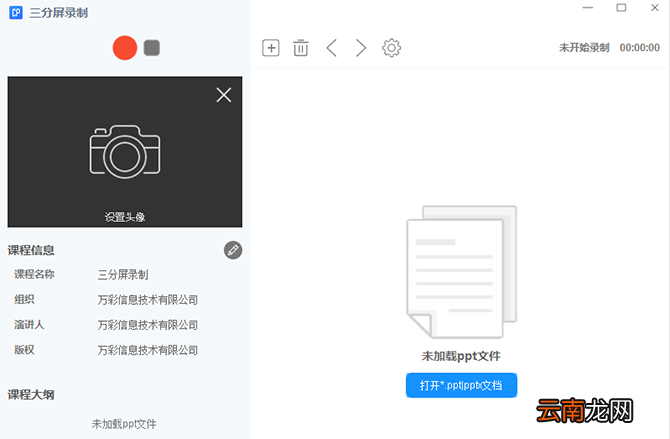Delete using the trash can icon

(301, 47)
